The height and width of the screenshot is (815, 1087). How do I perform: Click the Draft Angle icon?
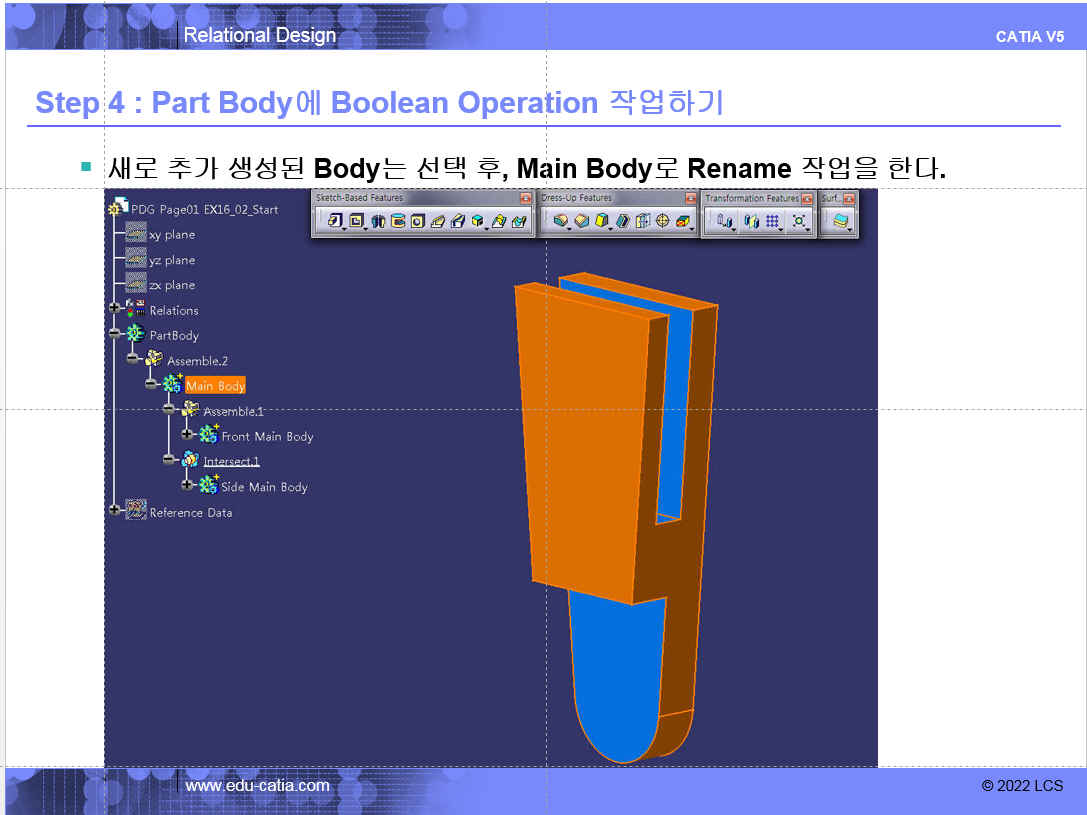click(x=602, y=221)
